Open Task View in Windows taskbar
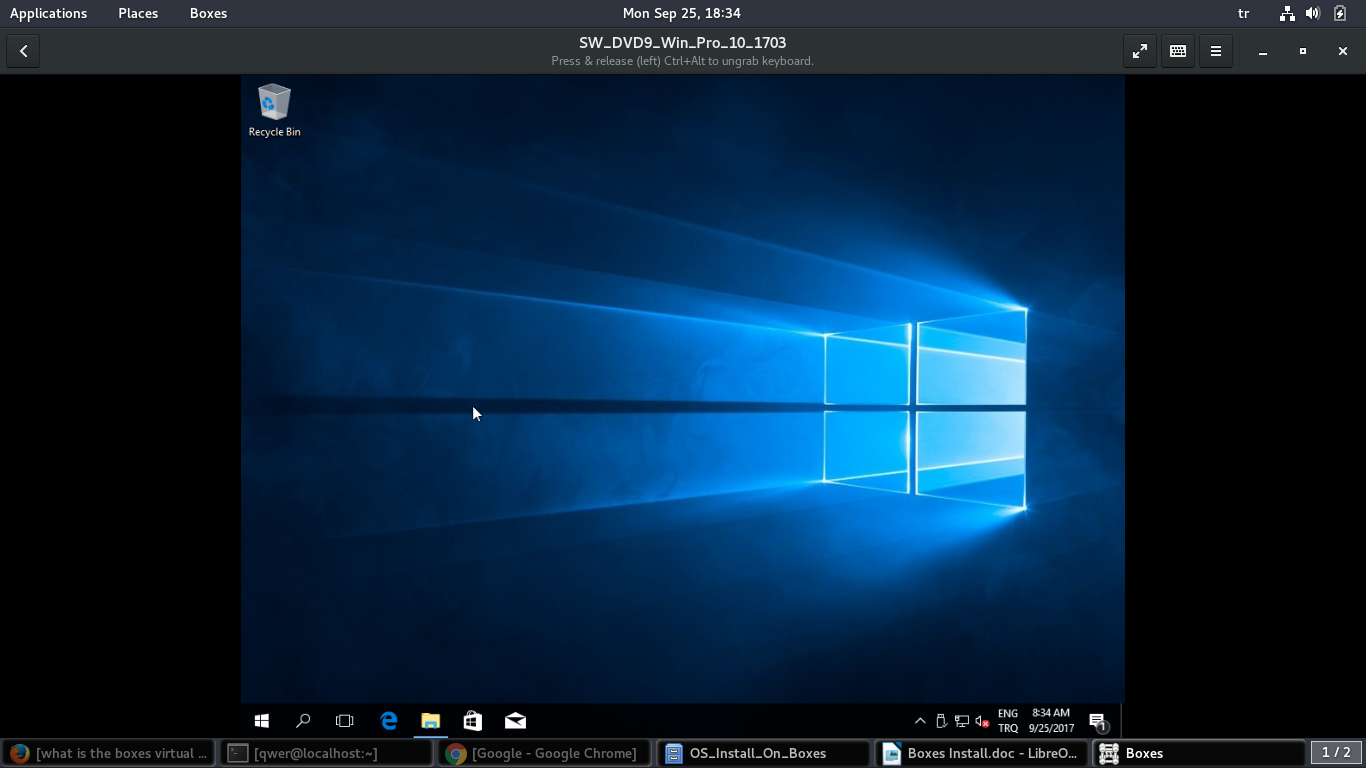1366x768 pixels. coord(345,721)
